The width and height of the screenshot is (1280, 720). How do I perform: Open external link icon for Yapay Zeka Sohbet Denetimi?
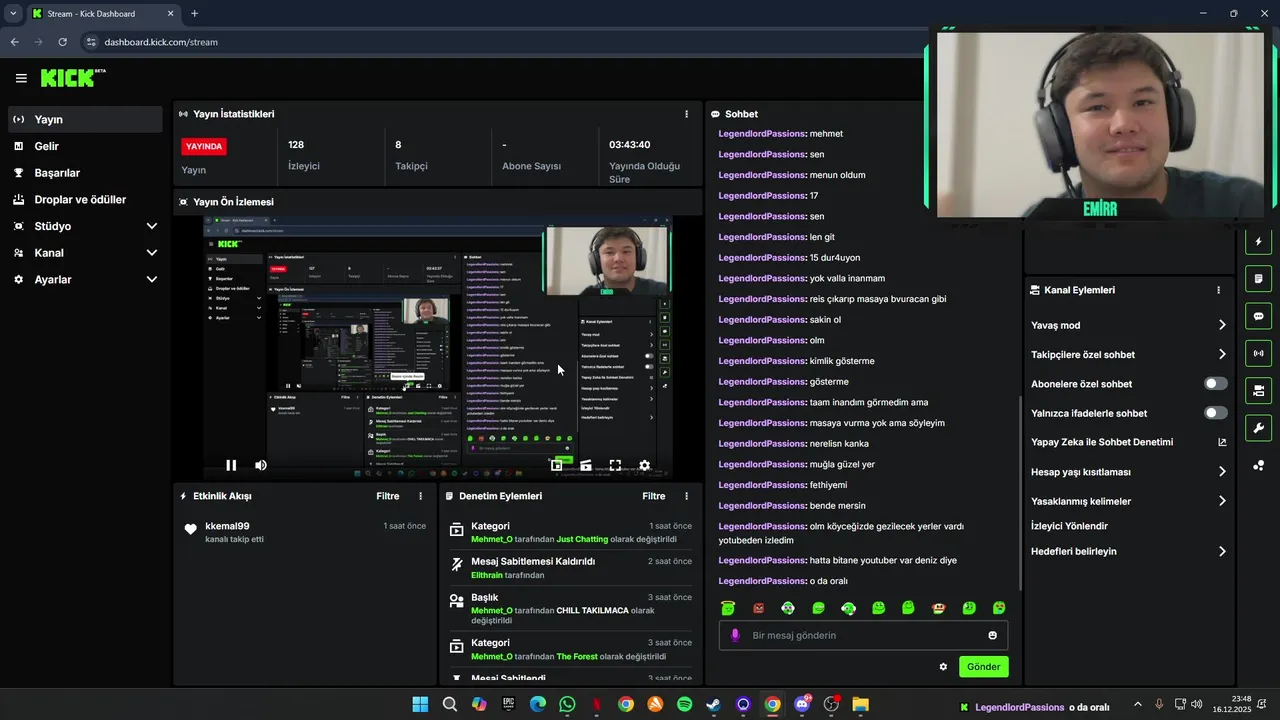point(1222,442)
